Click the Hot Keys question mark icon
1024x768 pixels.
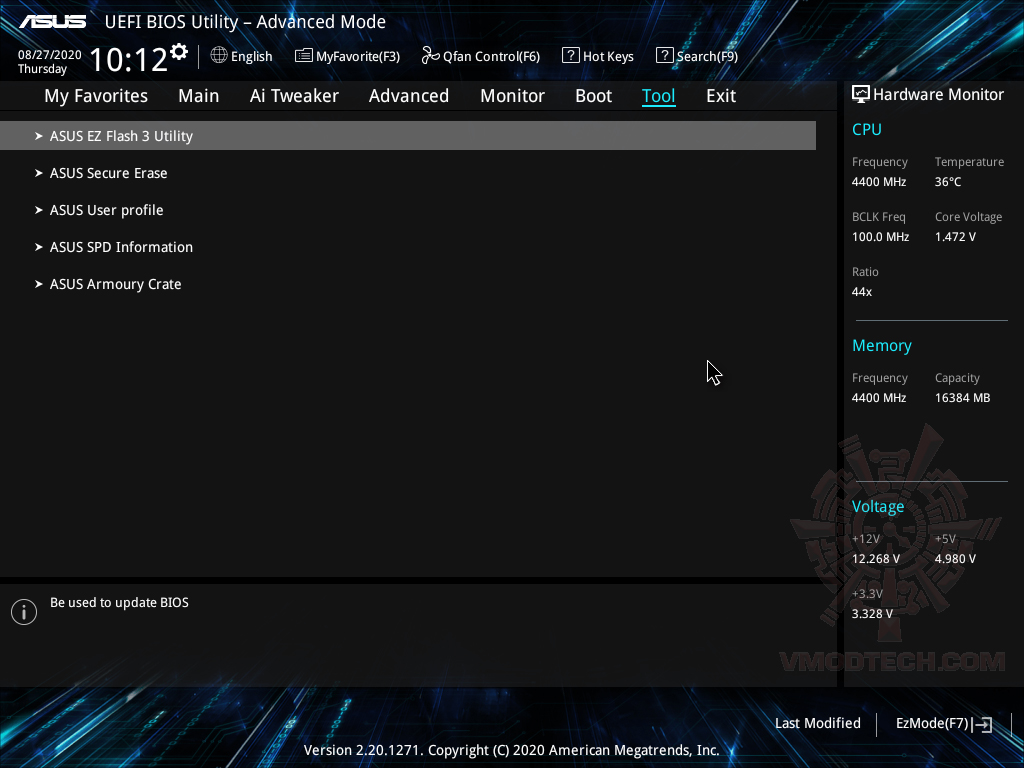(570, 56)
